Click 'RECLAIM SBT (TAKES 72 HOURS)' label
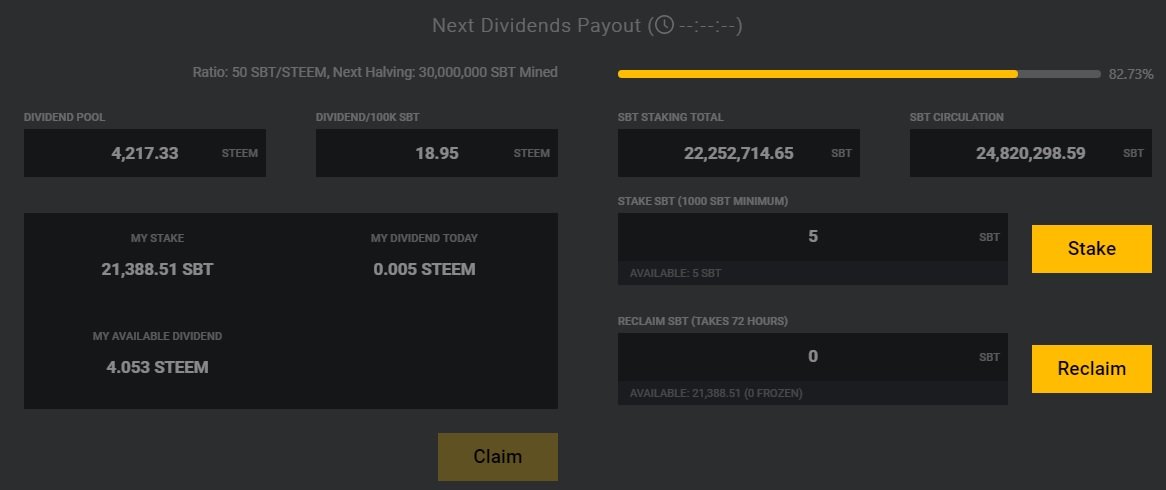Screen dimensions: 1166x490 (703, 321)
